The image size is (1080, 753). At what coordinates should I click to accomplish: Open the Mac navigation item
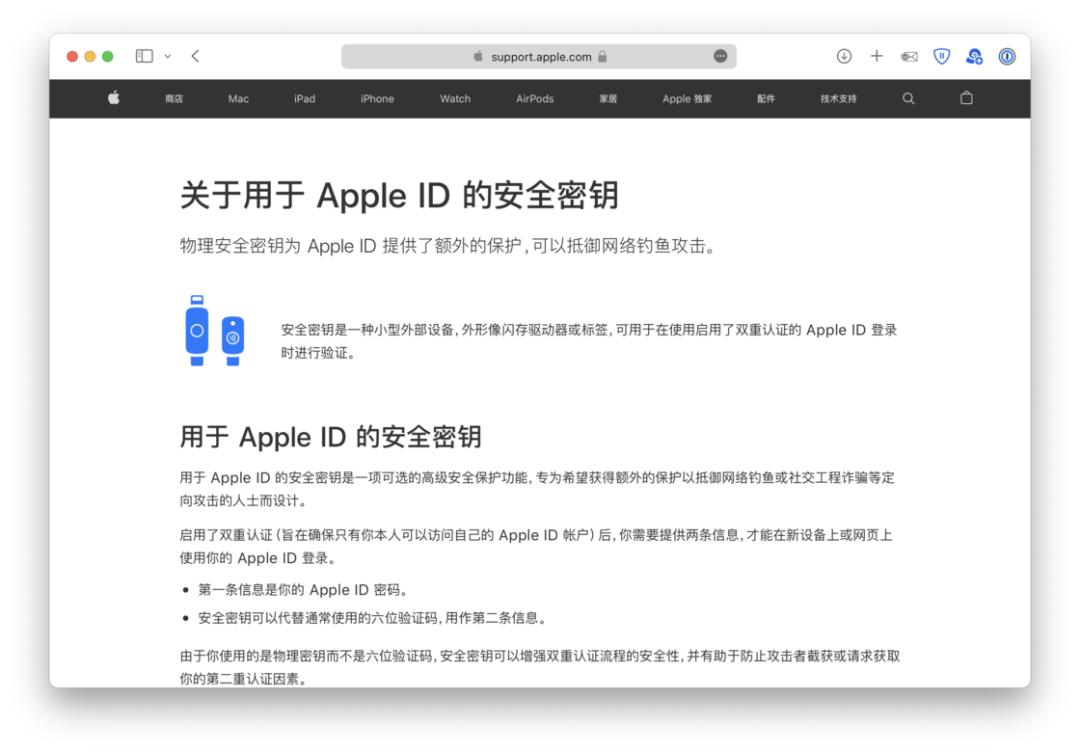[x=238, y=99]
